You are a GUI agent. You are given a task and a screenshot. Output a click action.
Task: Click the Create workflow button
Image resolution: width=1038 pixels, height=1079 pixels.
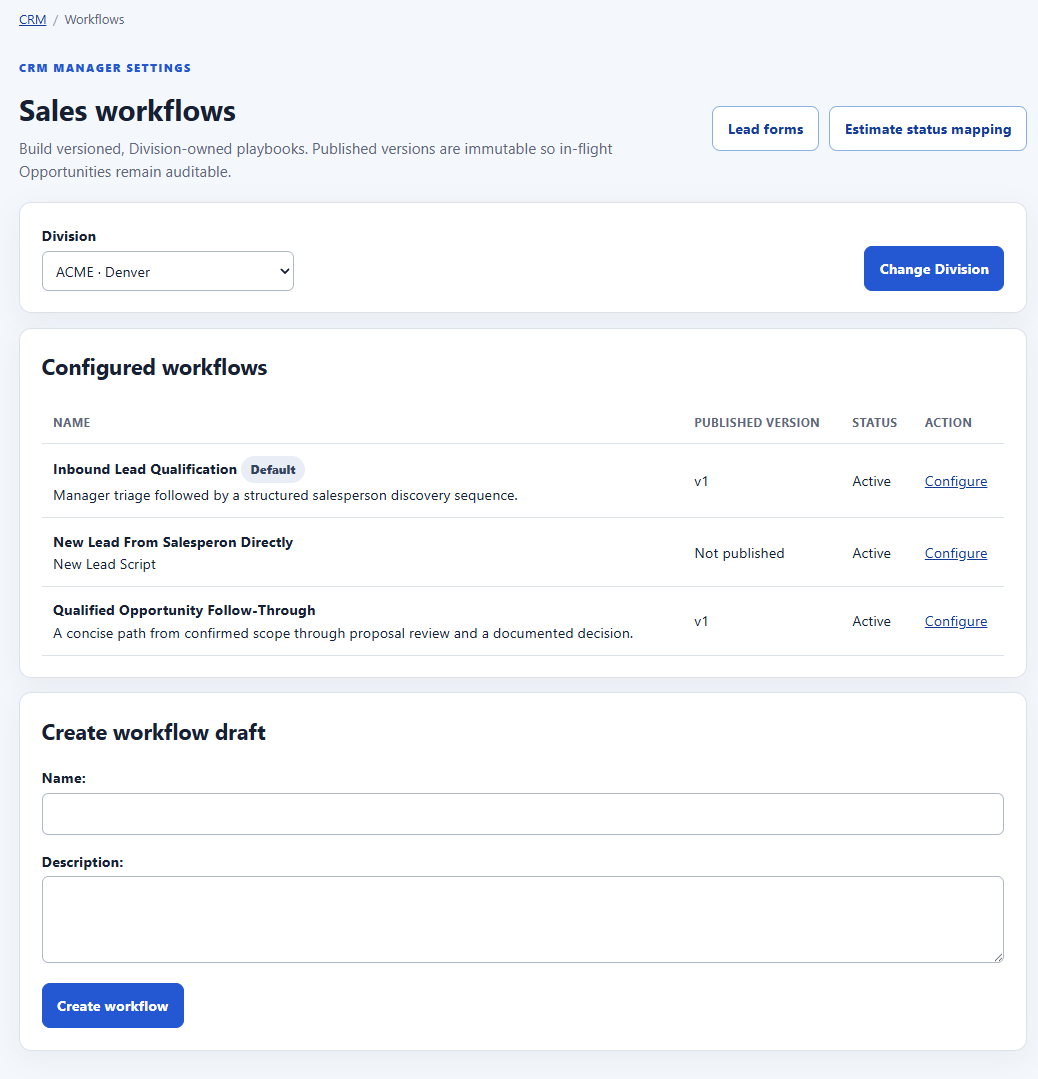pos(113,1005)
